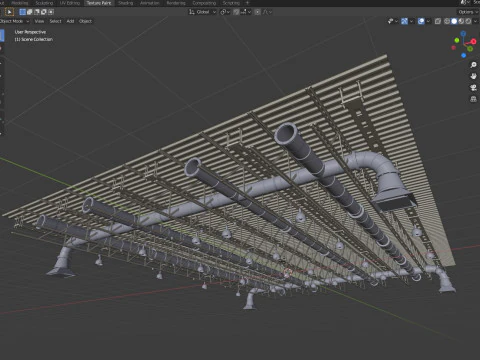
Task: Open proportional editing falloff dropdown
Action: 267,12
